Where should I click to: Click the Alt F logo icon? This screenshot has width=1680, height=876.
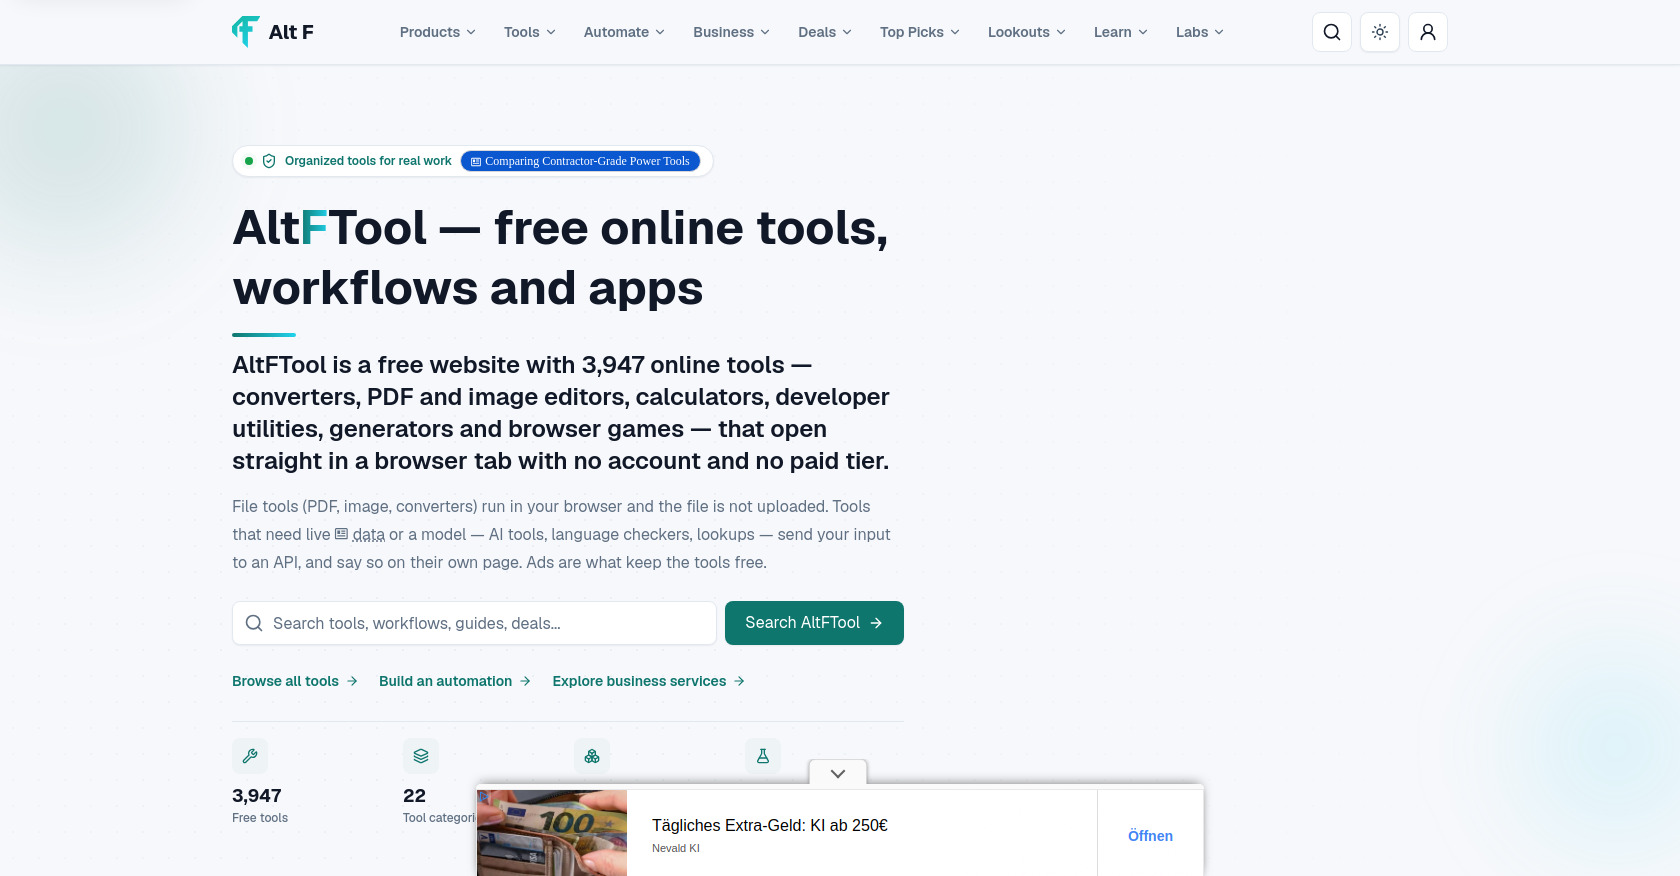pos(245,32)
